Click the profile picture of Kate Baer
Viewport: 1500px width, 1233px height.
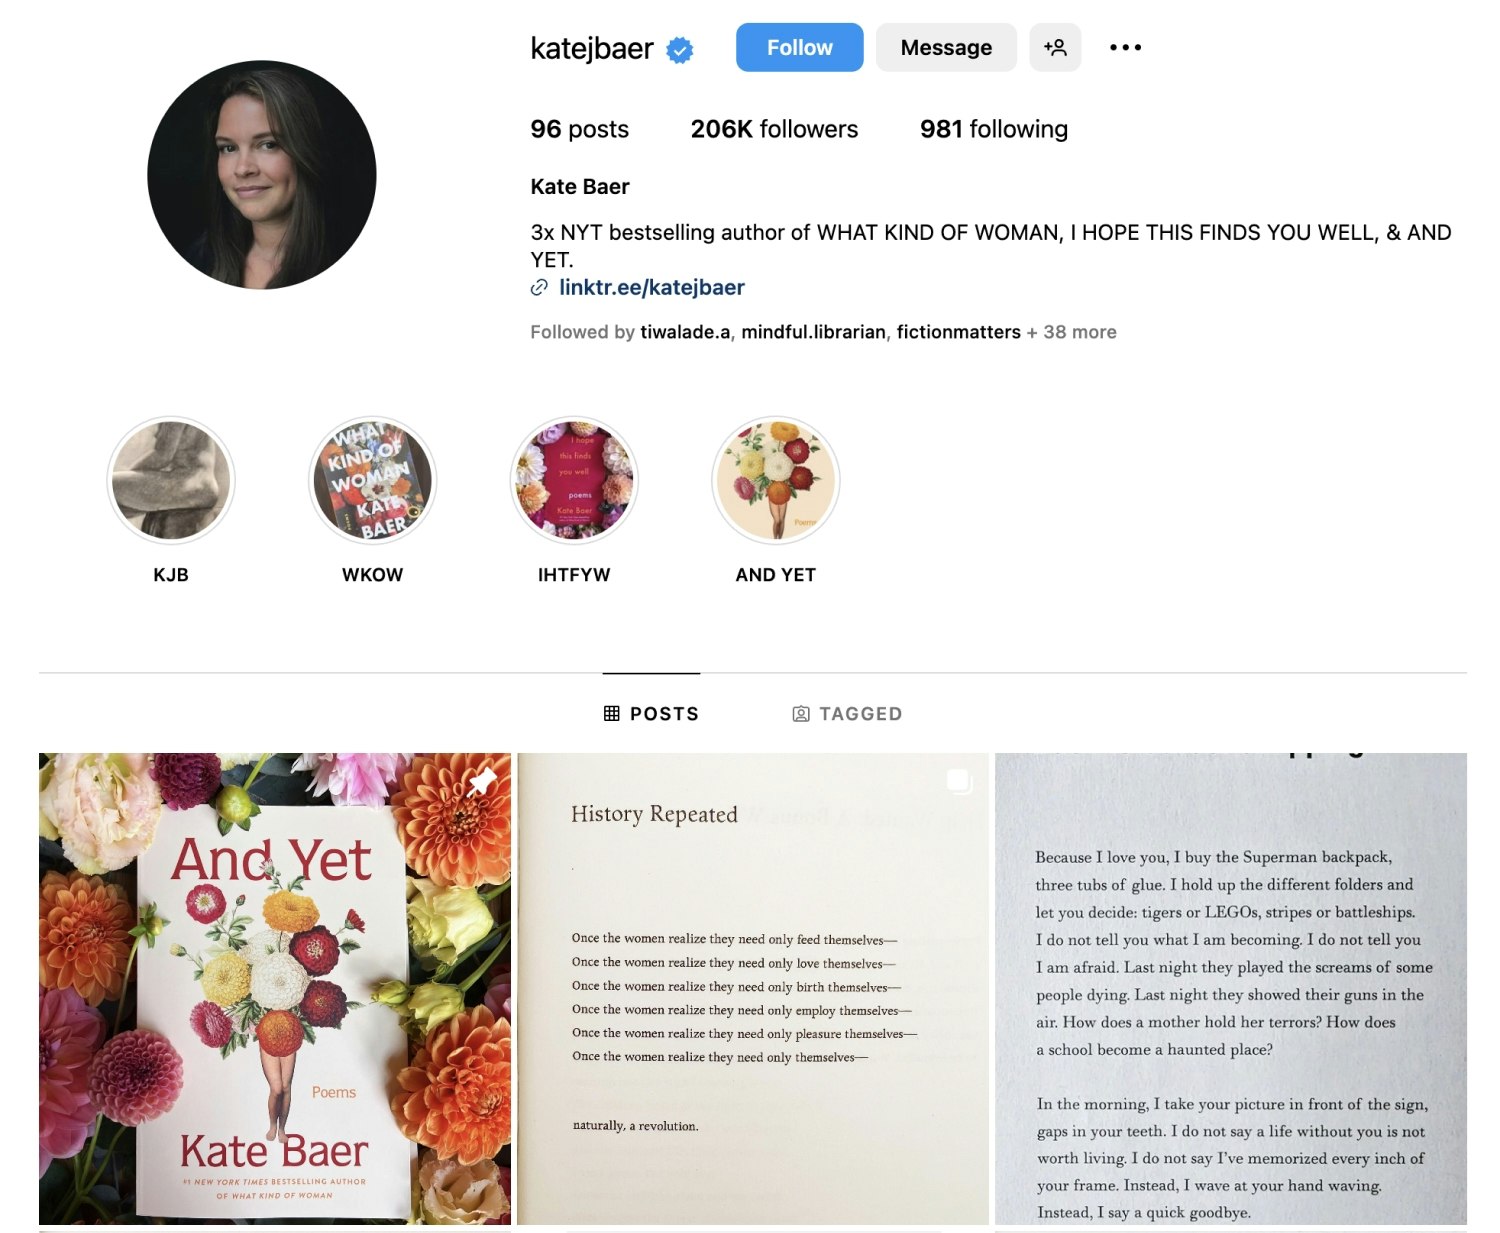point(262,175)
